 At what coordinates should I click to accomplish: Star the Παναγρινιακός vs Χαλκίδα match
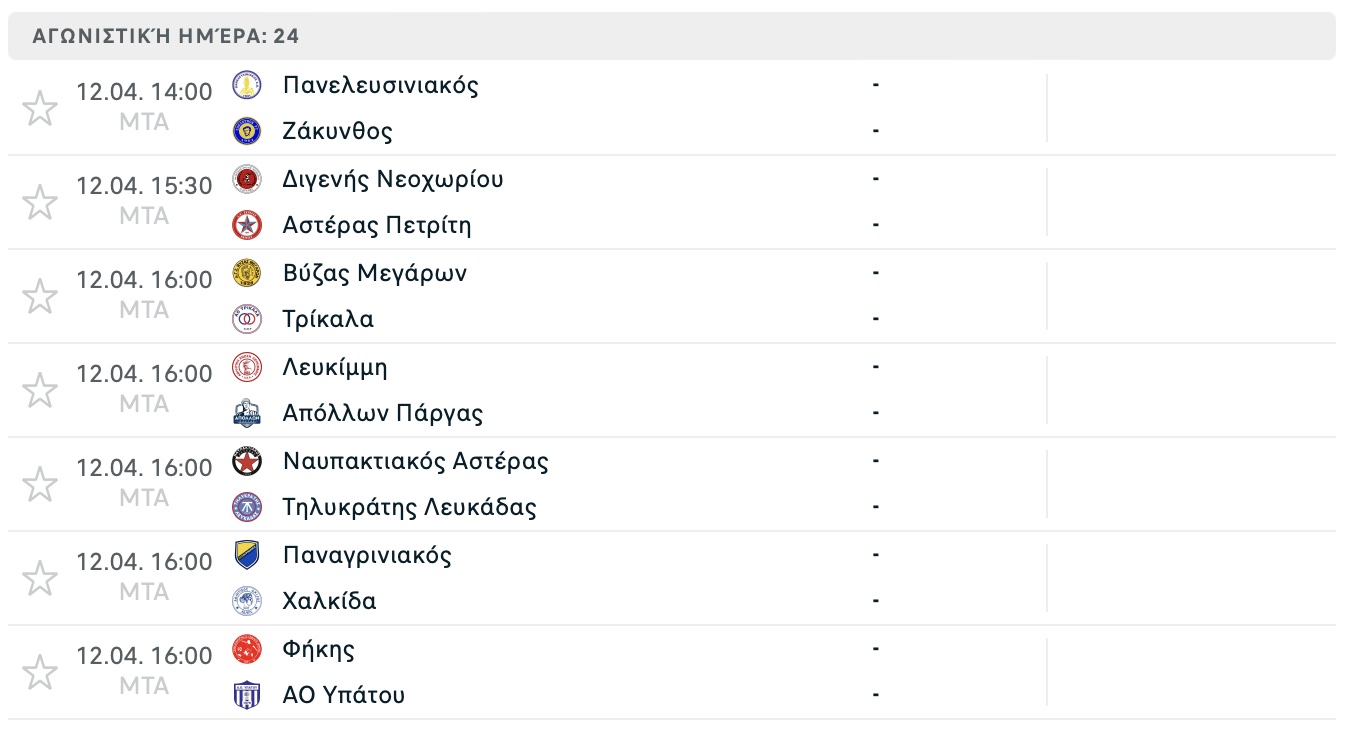coord(40,578)
